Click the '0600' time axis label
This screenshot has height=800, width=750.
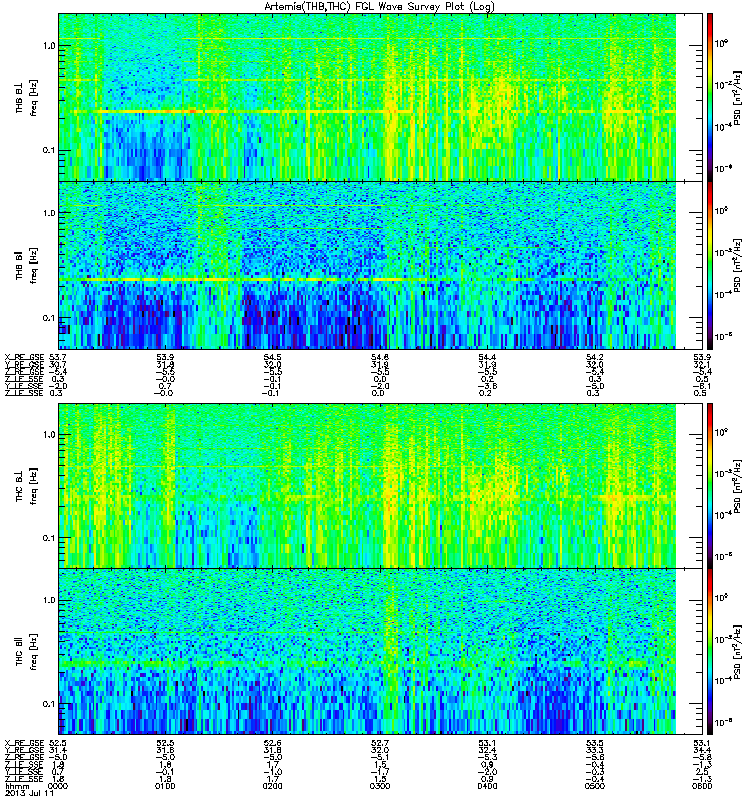tap(702, 786)
